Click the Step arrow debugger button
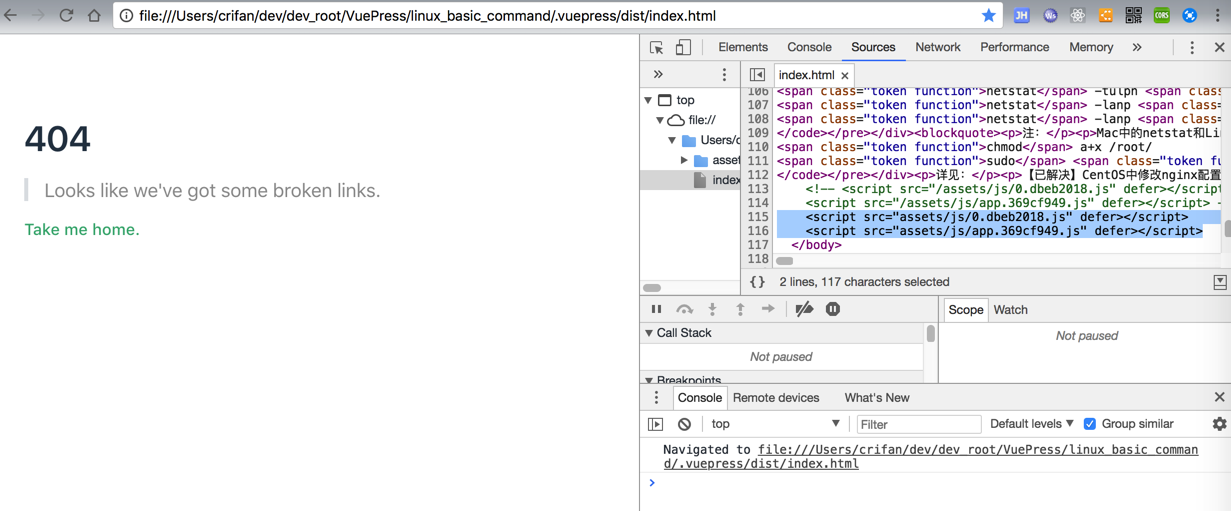This screenshot has width=1231, height=511. click(x=768, y=309)
